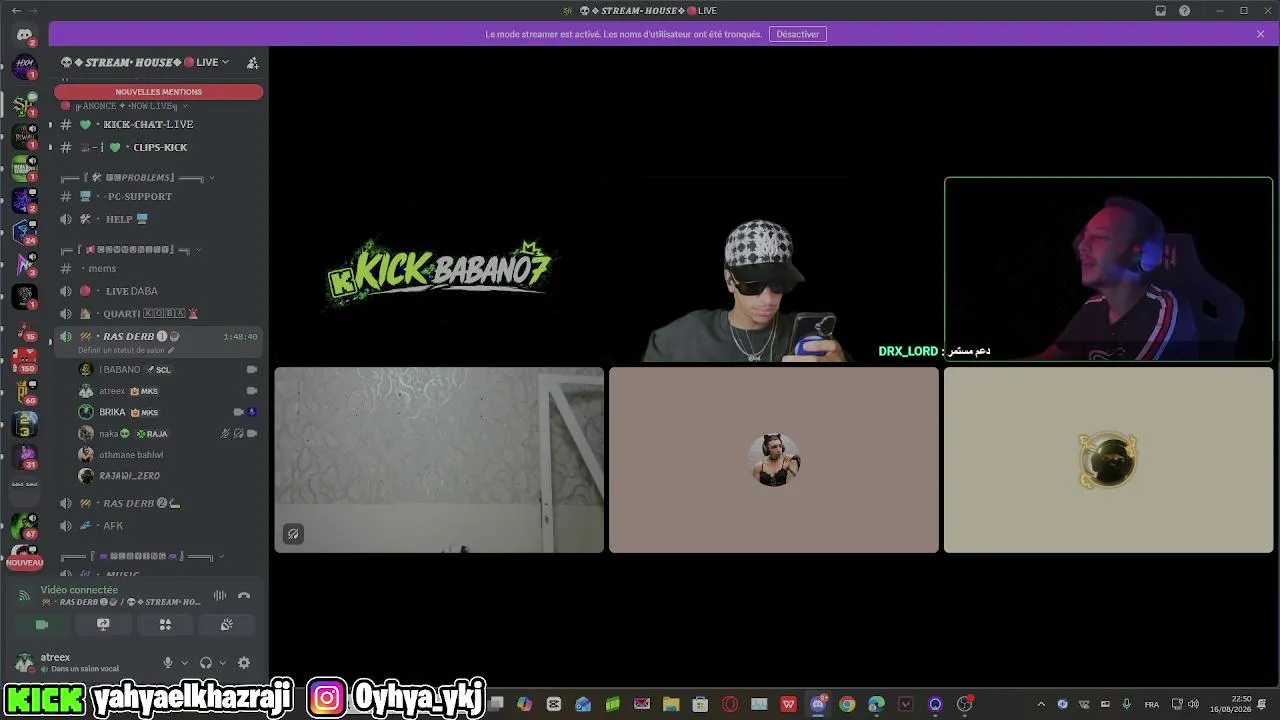
Task: Show hidden system tray icons
Action: tap(1041, 704)
